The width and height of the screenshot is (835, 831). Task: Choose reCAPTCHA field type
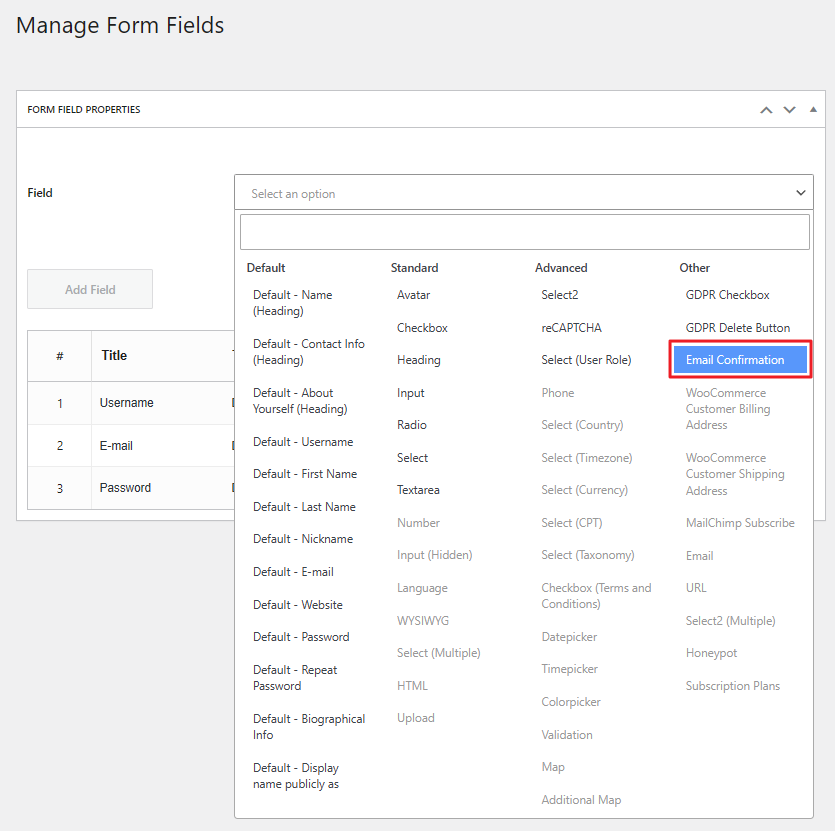coord(571,328)
